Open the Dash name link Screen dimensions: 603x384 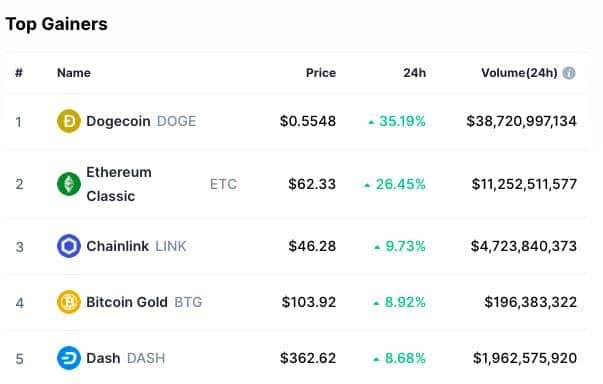[x=103, y=358]
